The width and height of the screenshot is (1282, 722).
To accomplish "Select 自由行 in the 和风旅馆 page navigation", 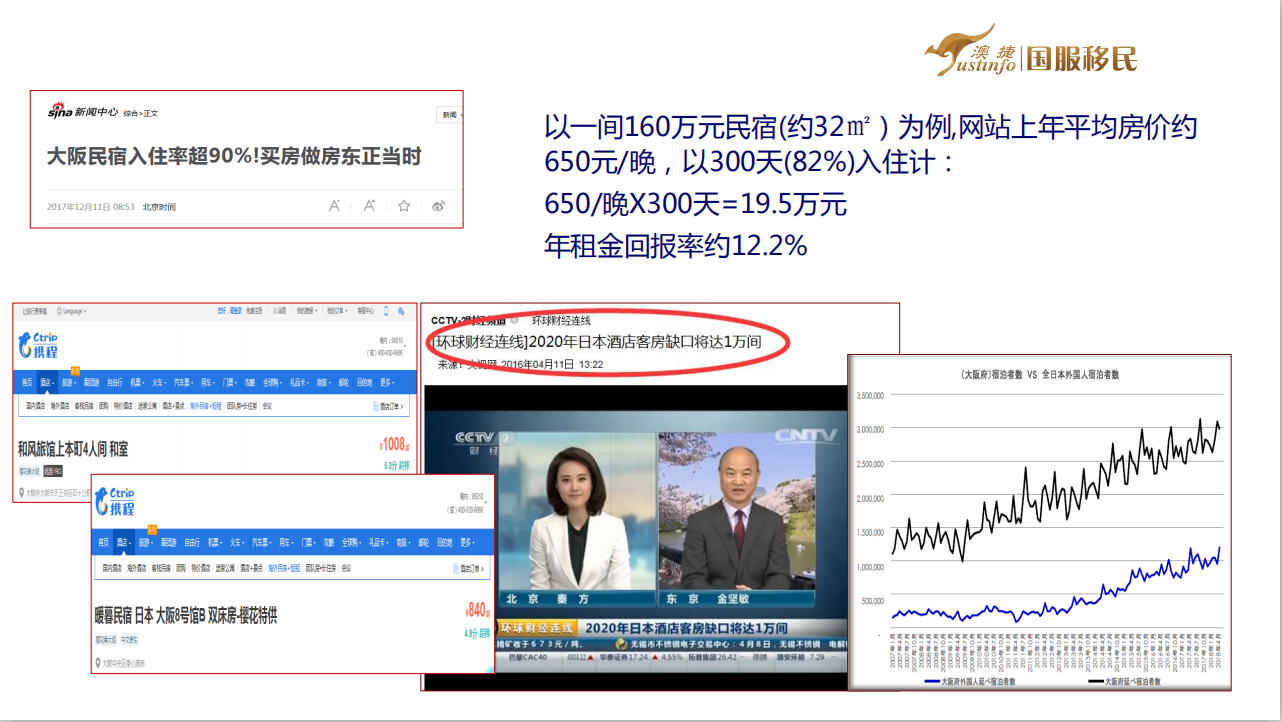I will [x=114, y=383].
